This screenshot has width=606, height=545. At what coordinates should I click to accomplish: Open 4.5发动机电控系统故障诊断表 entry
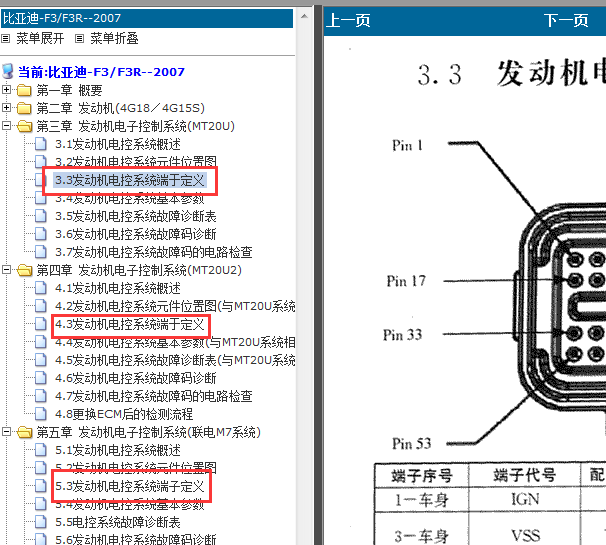click(x=175, y=360)
